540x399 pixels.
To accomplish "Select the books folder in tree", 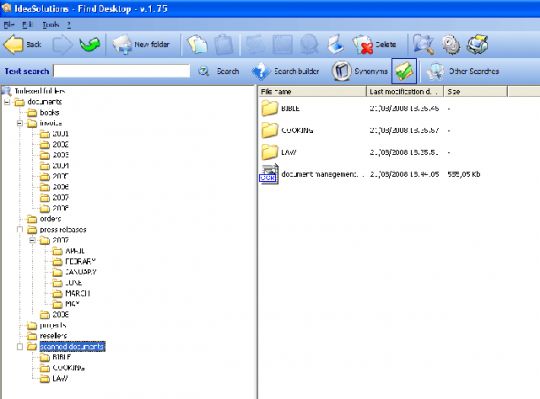I will coord(43,113).
